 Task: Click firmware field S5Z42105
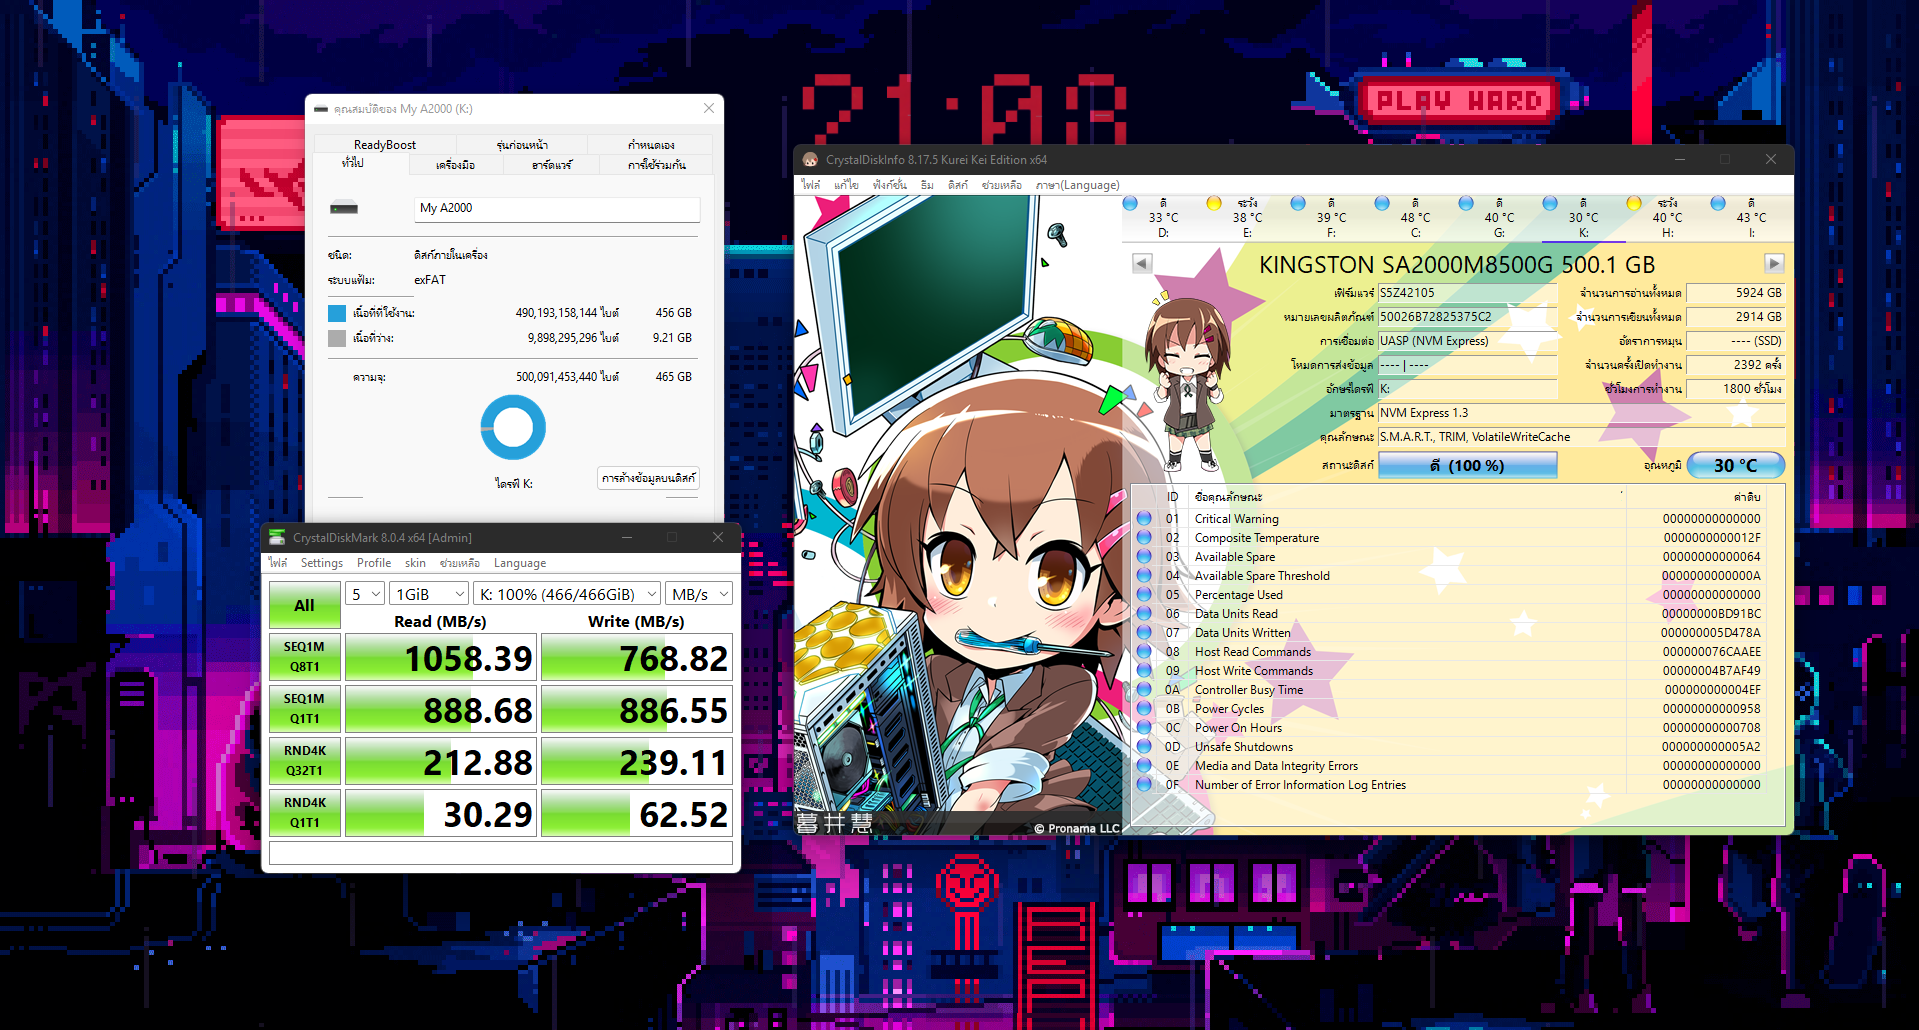(1467, 293)
